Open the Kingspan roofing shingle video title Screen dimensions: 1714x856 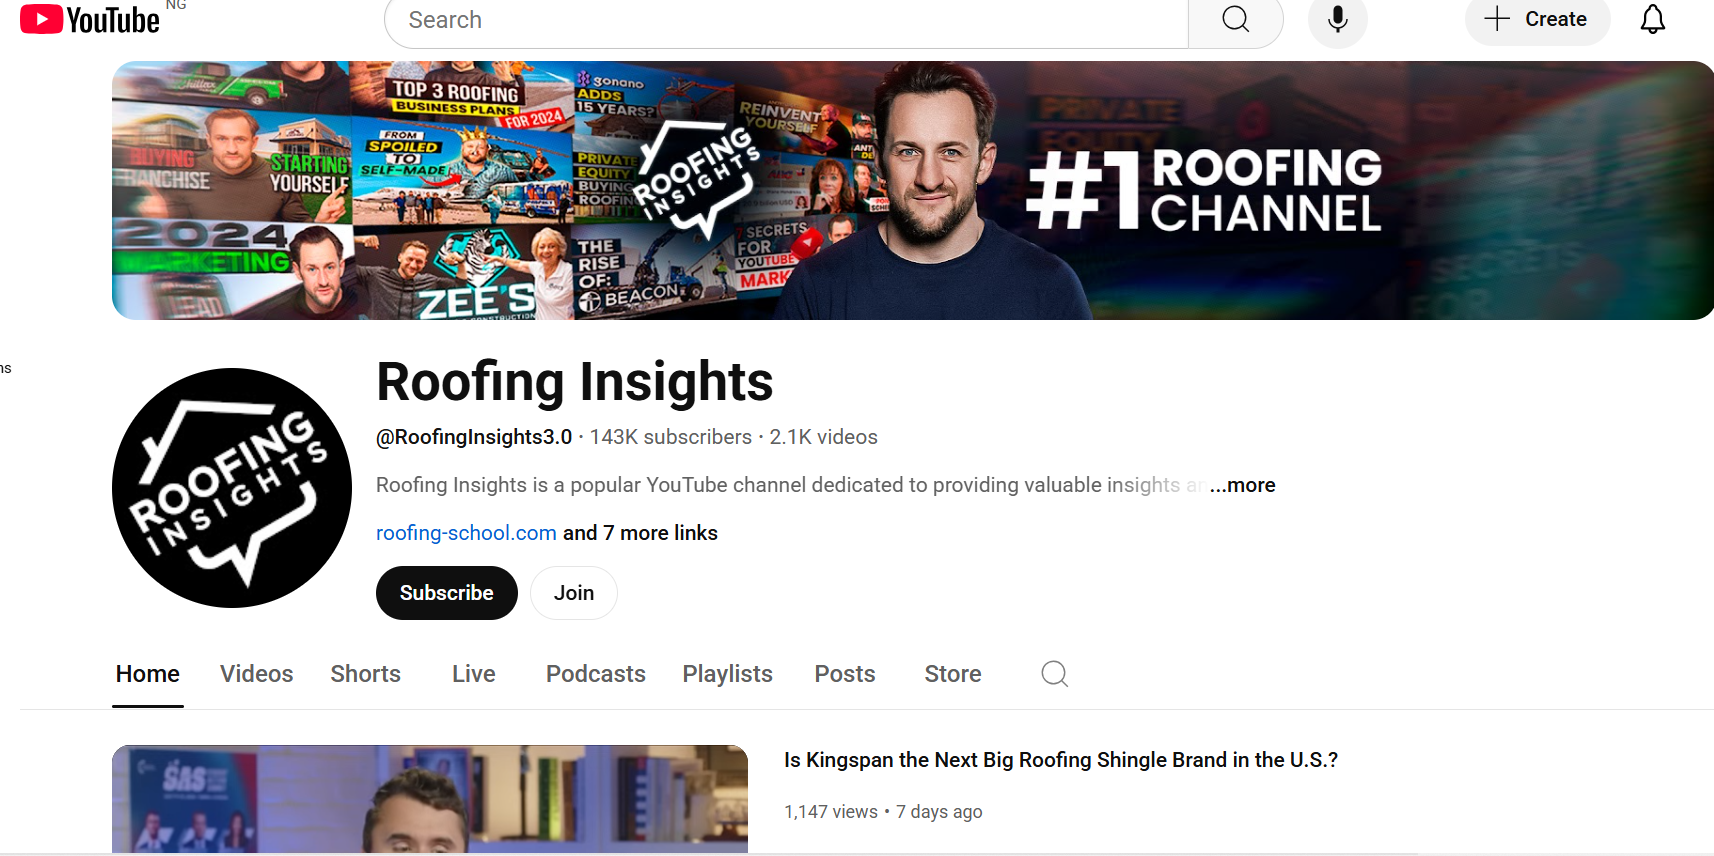point(1061,760)
